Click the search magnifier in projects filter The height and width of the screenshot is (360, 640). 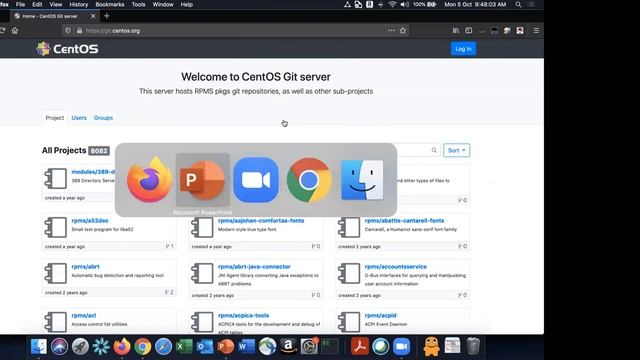pos(434,150)
